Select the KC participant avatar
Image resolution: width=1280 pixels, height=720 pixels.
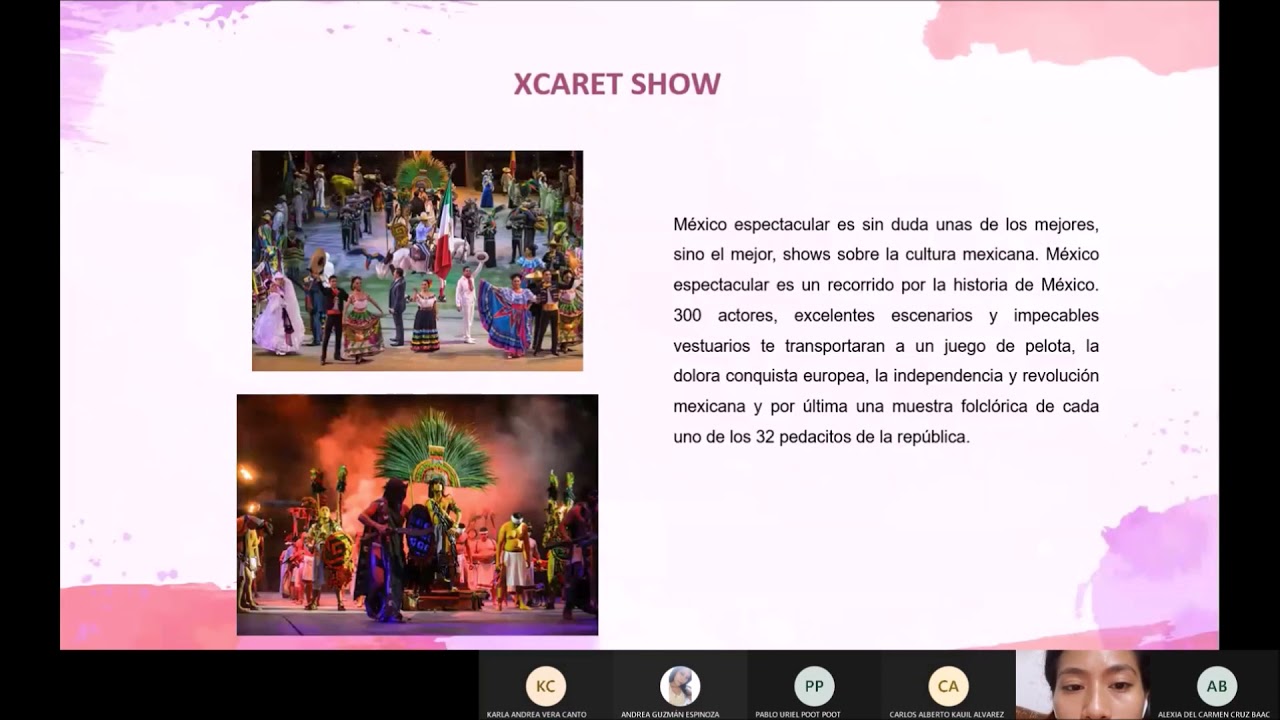pos(546,686)
